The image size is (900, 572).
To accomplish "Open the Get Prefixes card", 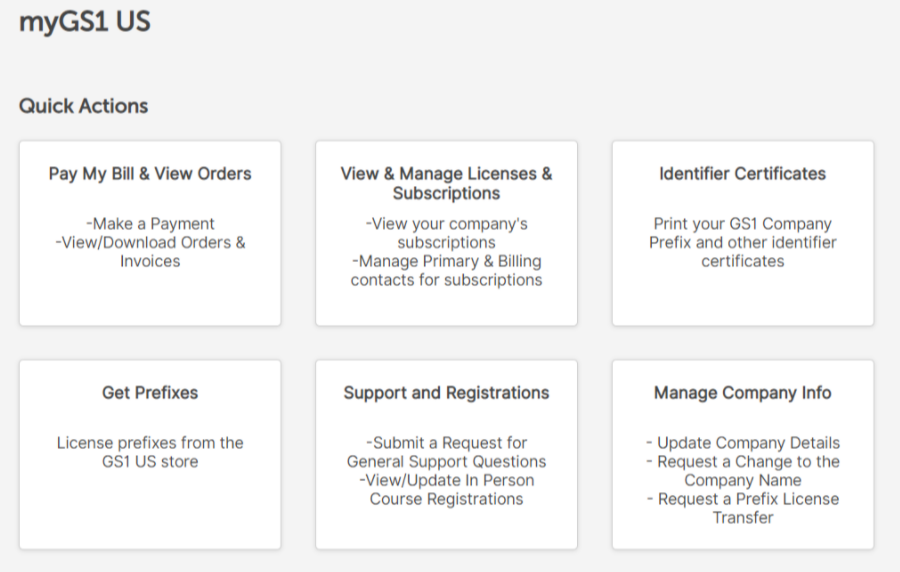I will (x=150, y=455).
